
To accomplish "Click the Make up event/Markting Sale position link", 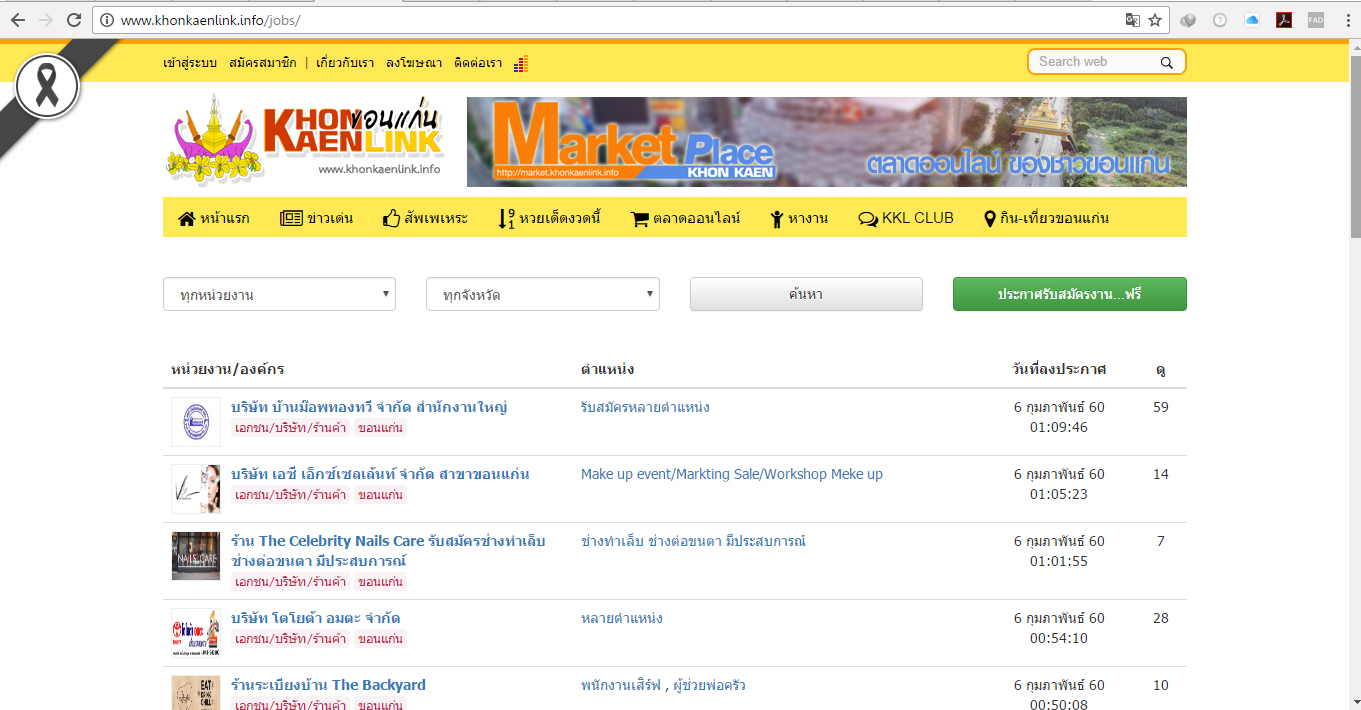I will (x=732, y=474).
